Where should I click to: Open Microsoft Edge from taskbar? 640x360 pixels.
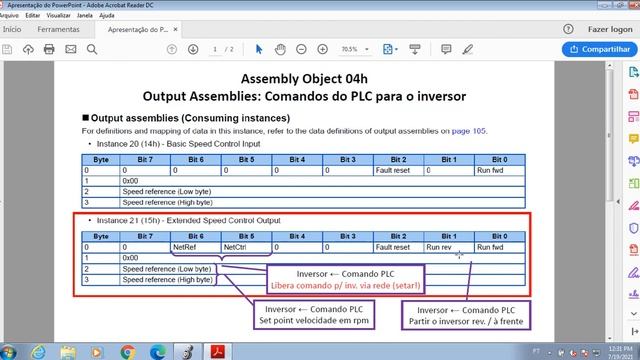pyautogui.click(x=158, y=352)
